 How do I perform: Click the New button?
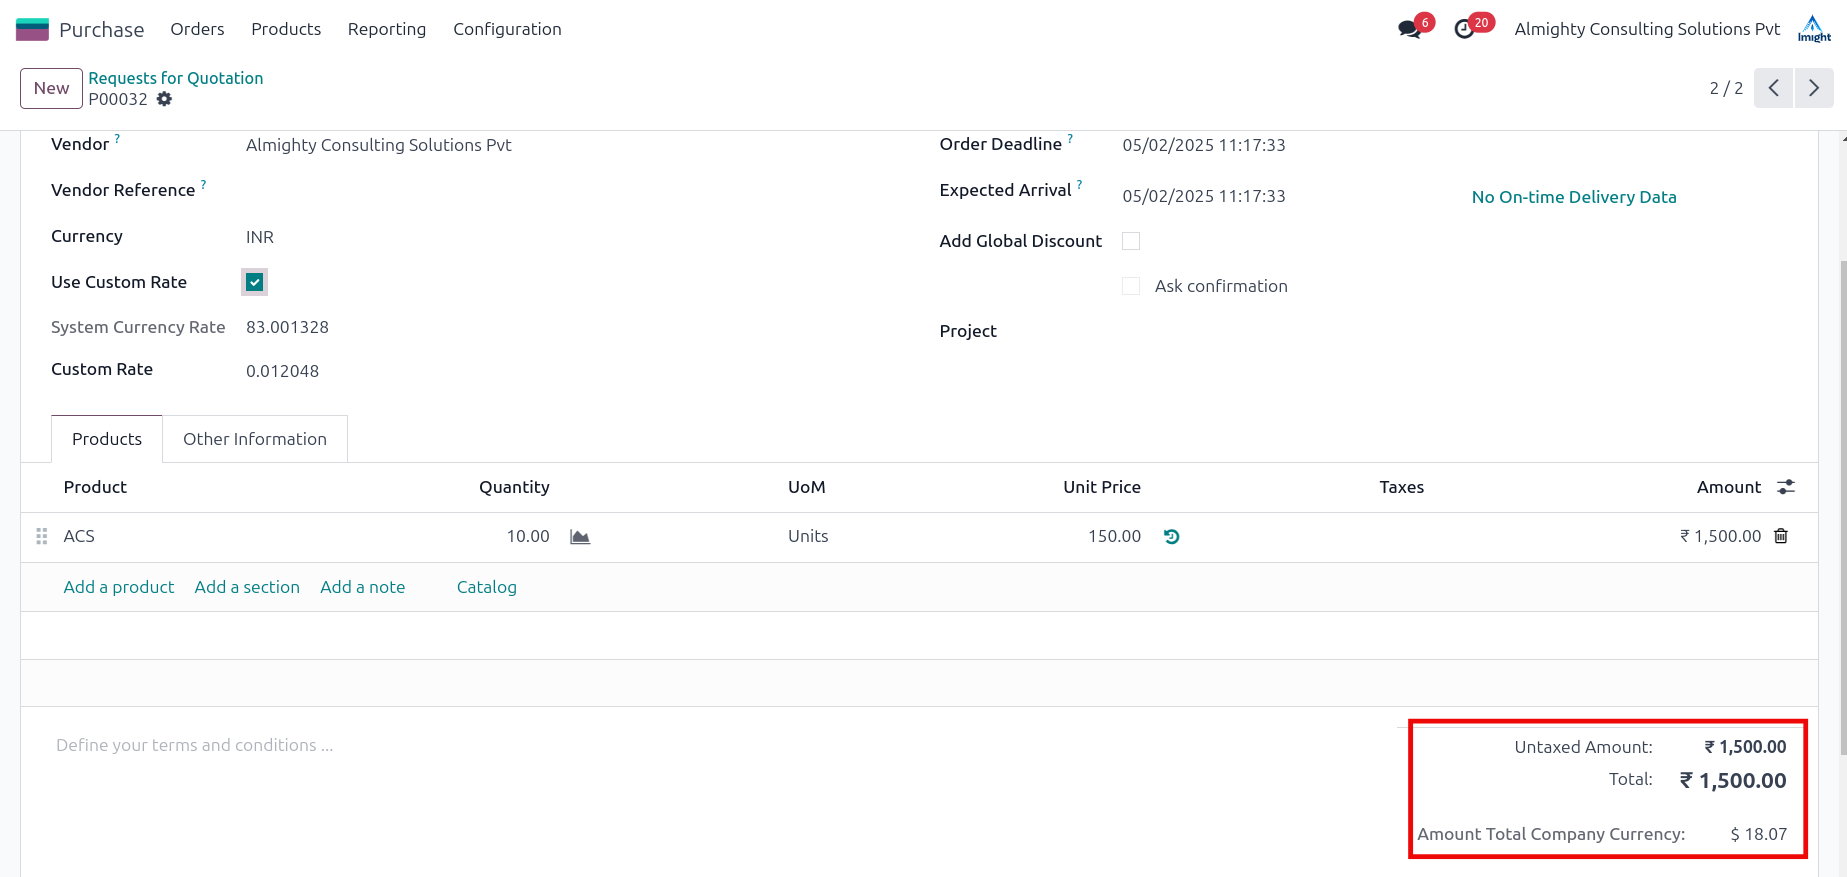(51, 88)
